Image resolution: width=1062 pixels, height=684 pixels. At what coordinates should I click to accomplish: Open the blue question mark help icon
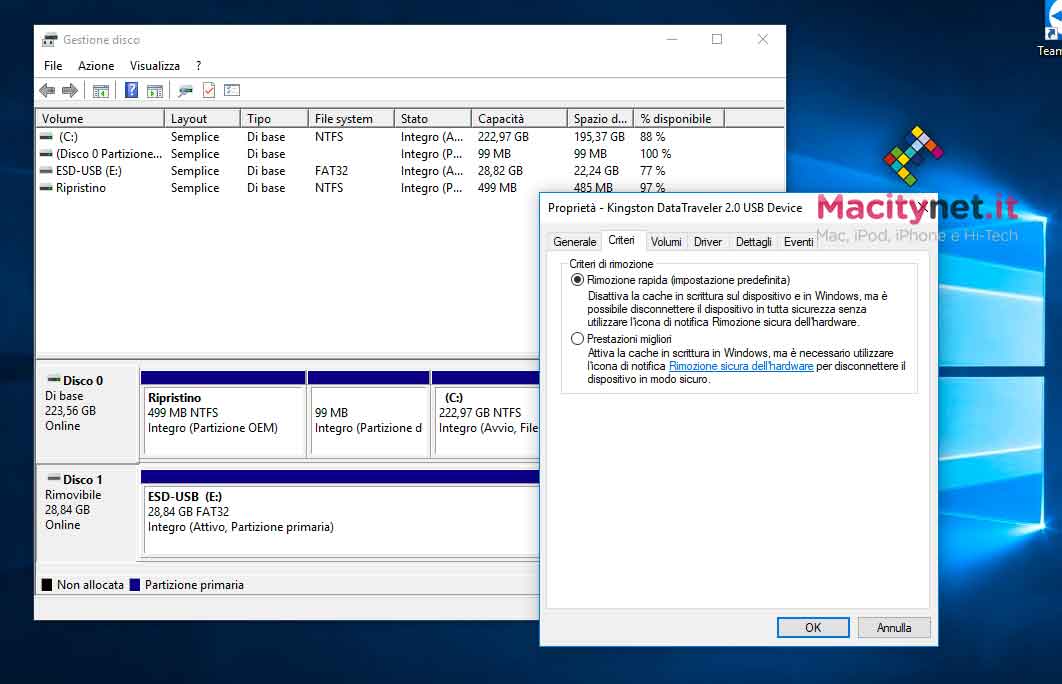click(131, 91)
